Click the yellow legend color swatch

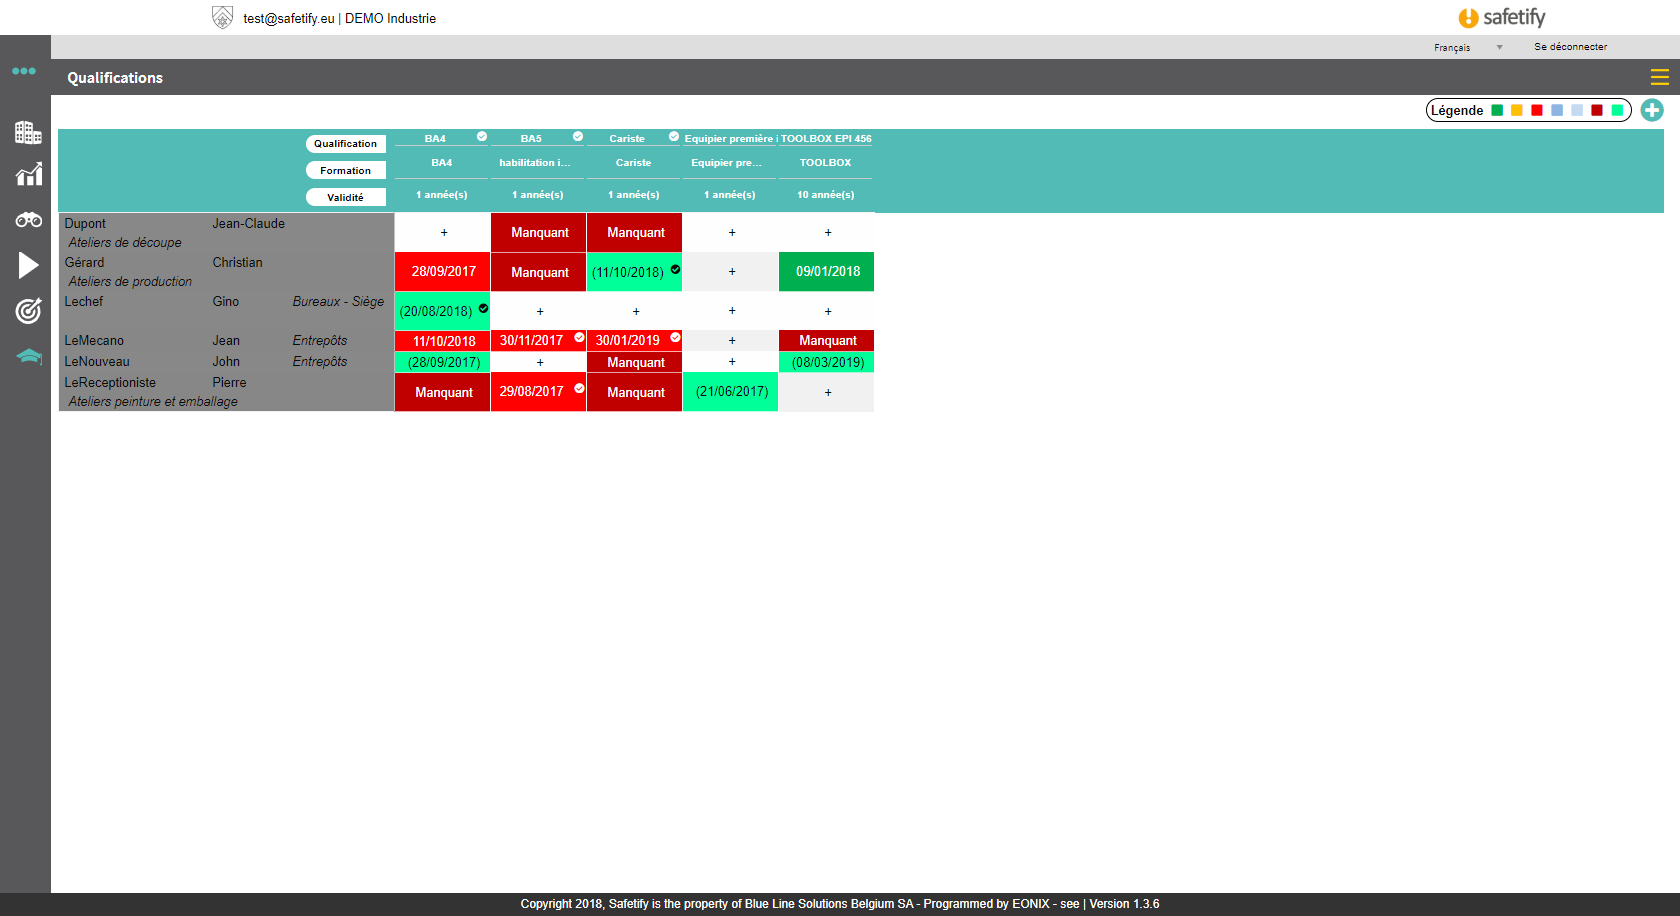click(1517, 110)
